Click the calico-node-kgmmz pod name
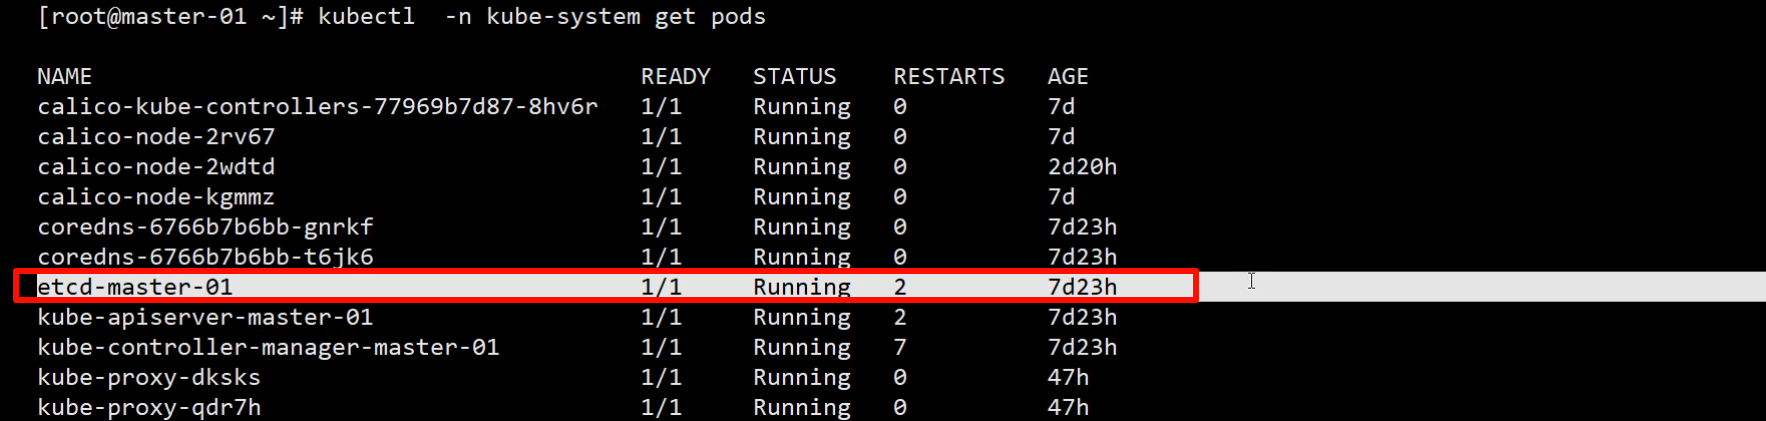1766x421 pixels. tap(156, 197)
